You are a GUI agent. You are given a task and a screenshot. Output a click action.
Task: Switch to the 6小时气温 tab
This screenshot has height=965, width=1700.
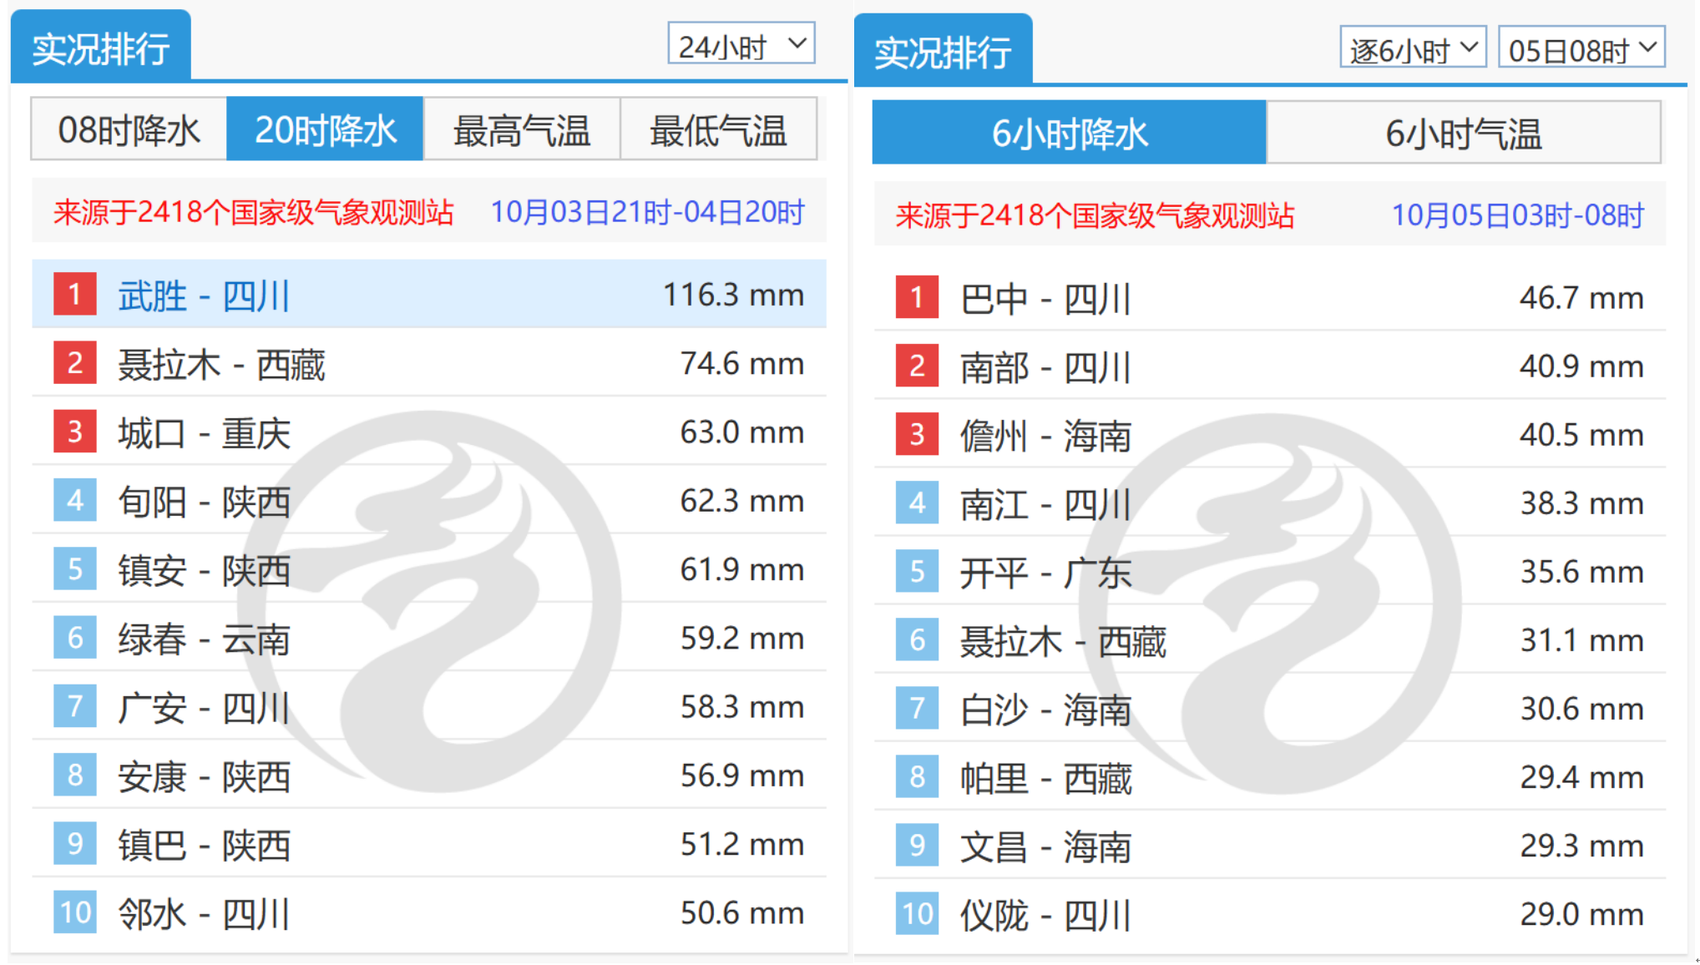(1463, 133)
